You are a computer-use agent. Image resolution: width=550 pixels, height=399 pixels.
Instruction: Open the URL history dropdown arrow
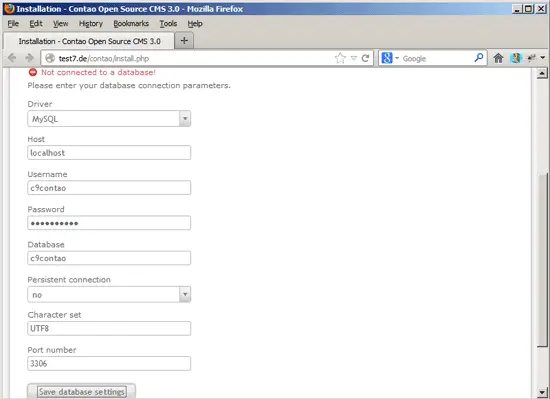[354, 58]
